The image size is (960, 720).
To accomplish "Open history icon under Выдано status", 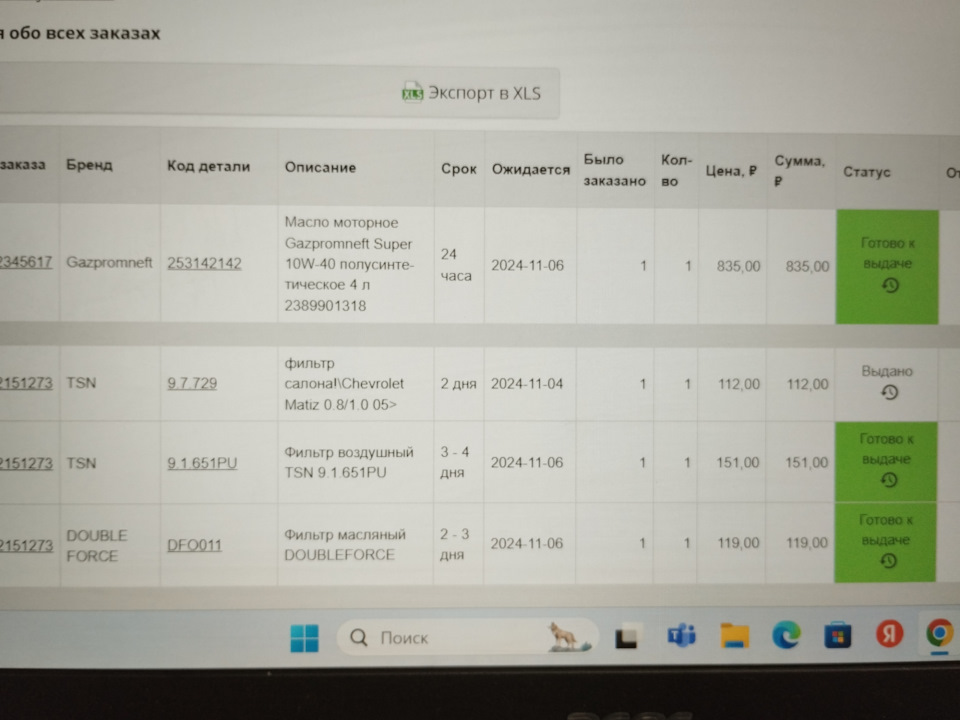I will [x=890, y=392].
